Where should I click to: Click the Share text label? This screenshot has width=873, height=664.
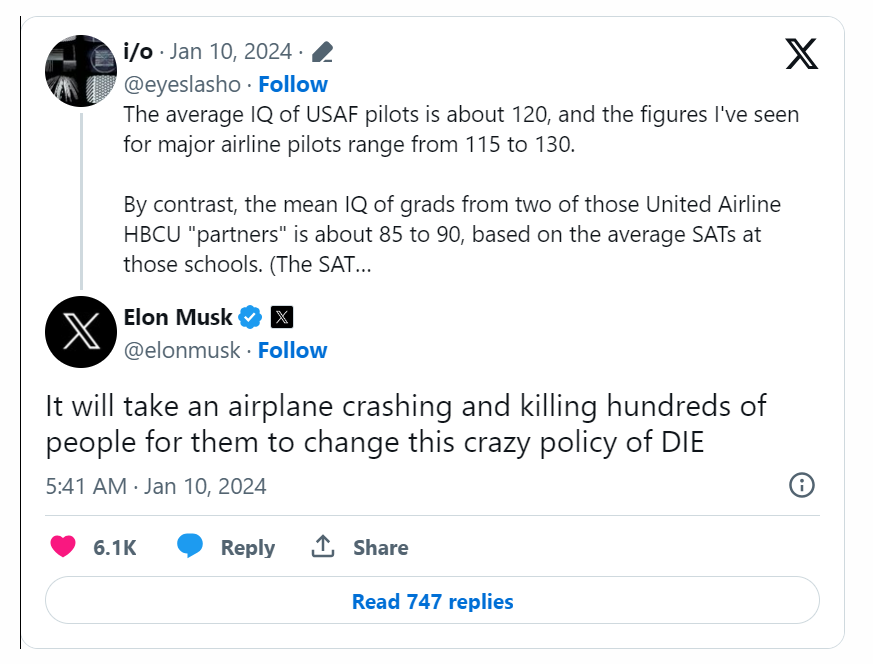click(381, 548)
